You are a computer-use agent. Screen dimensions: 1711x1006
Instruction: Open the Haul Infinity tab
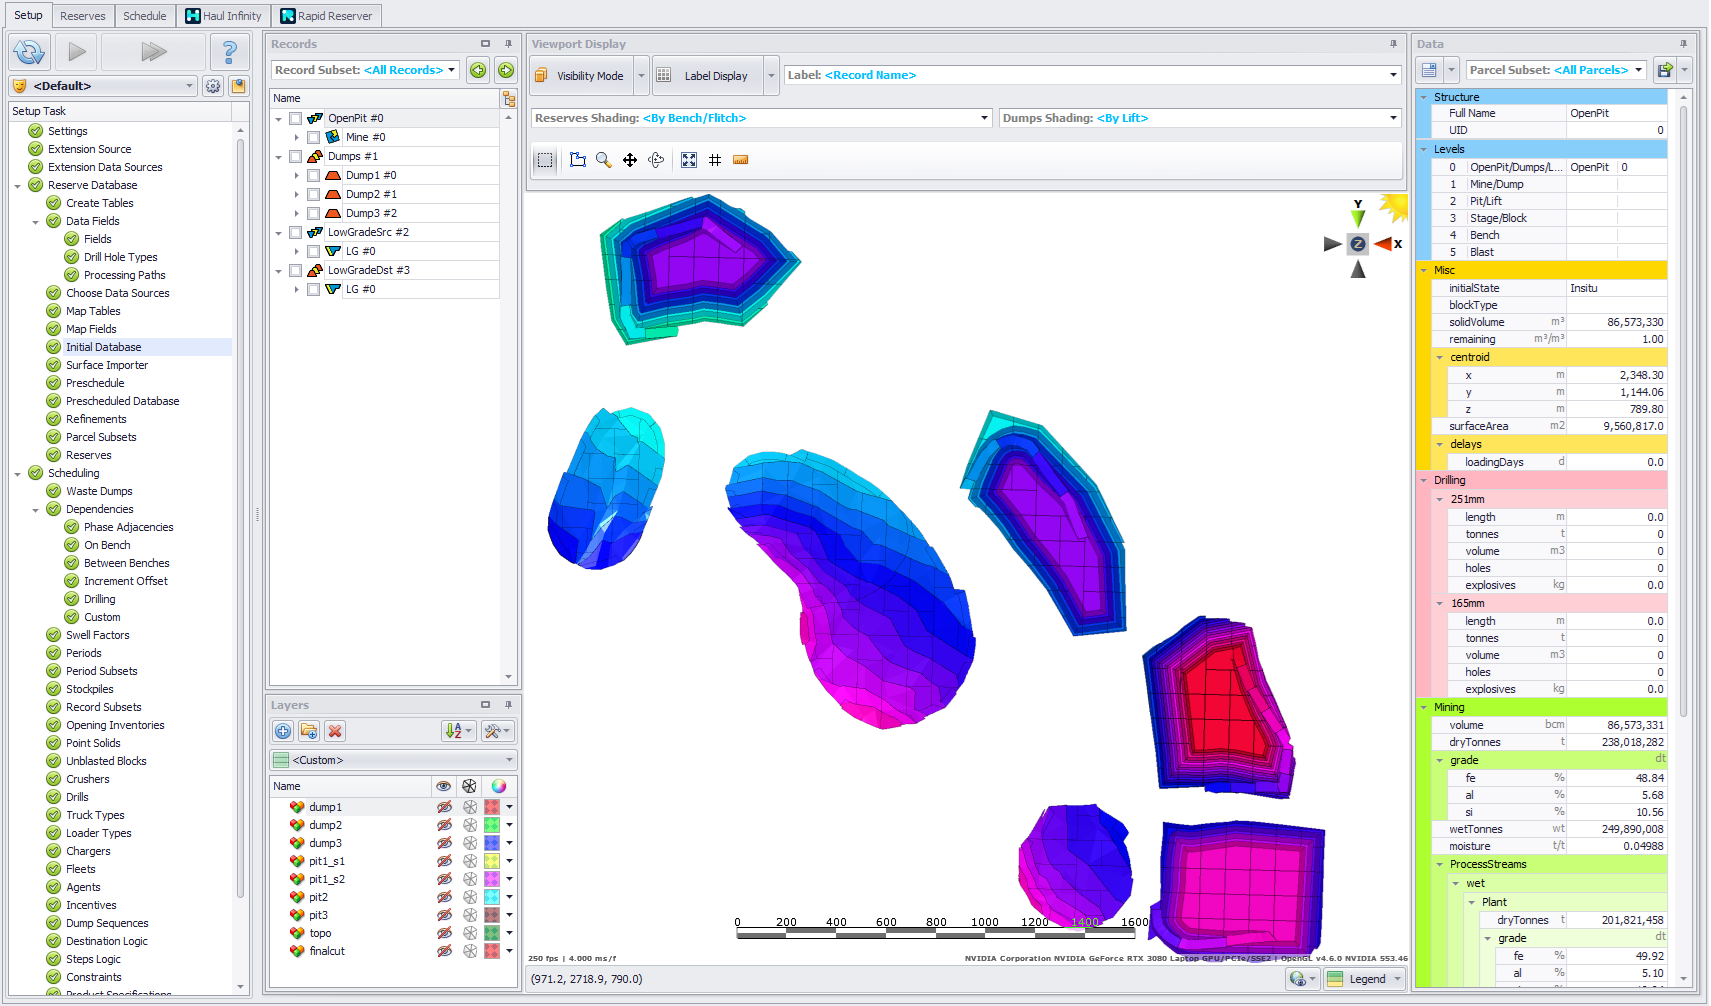coord(224,16)
